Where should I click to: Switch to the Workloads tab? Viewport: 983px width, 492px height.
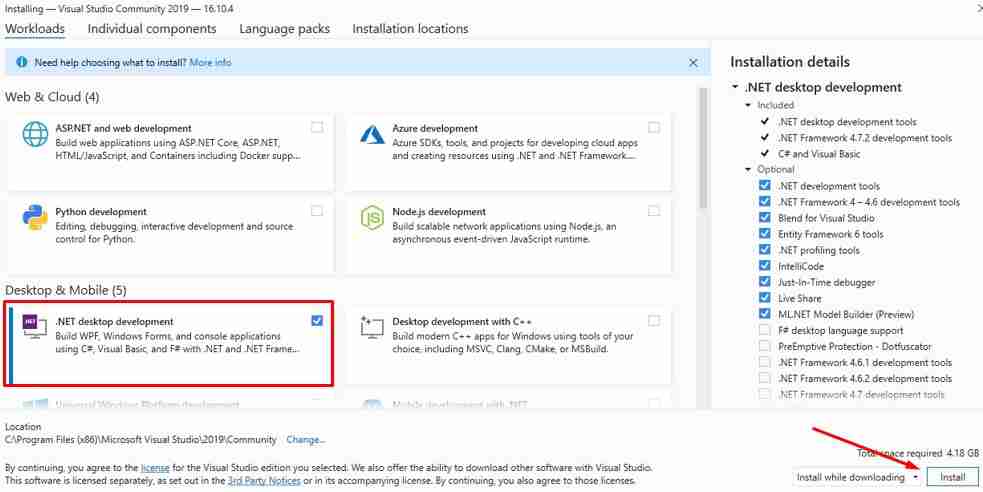[34, 29]
